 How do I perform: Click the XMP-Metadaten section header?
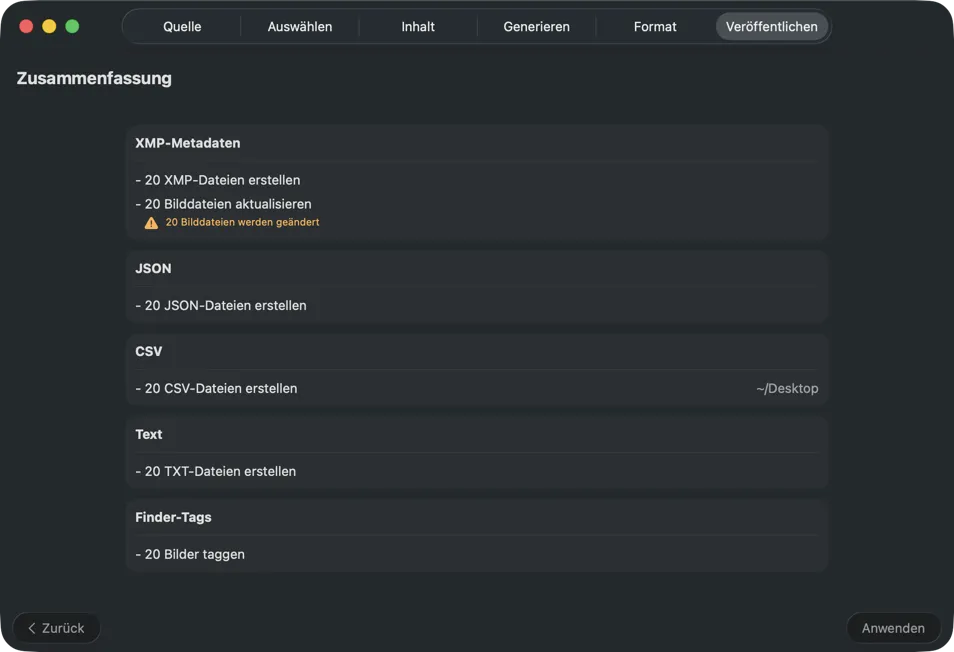188,143
